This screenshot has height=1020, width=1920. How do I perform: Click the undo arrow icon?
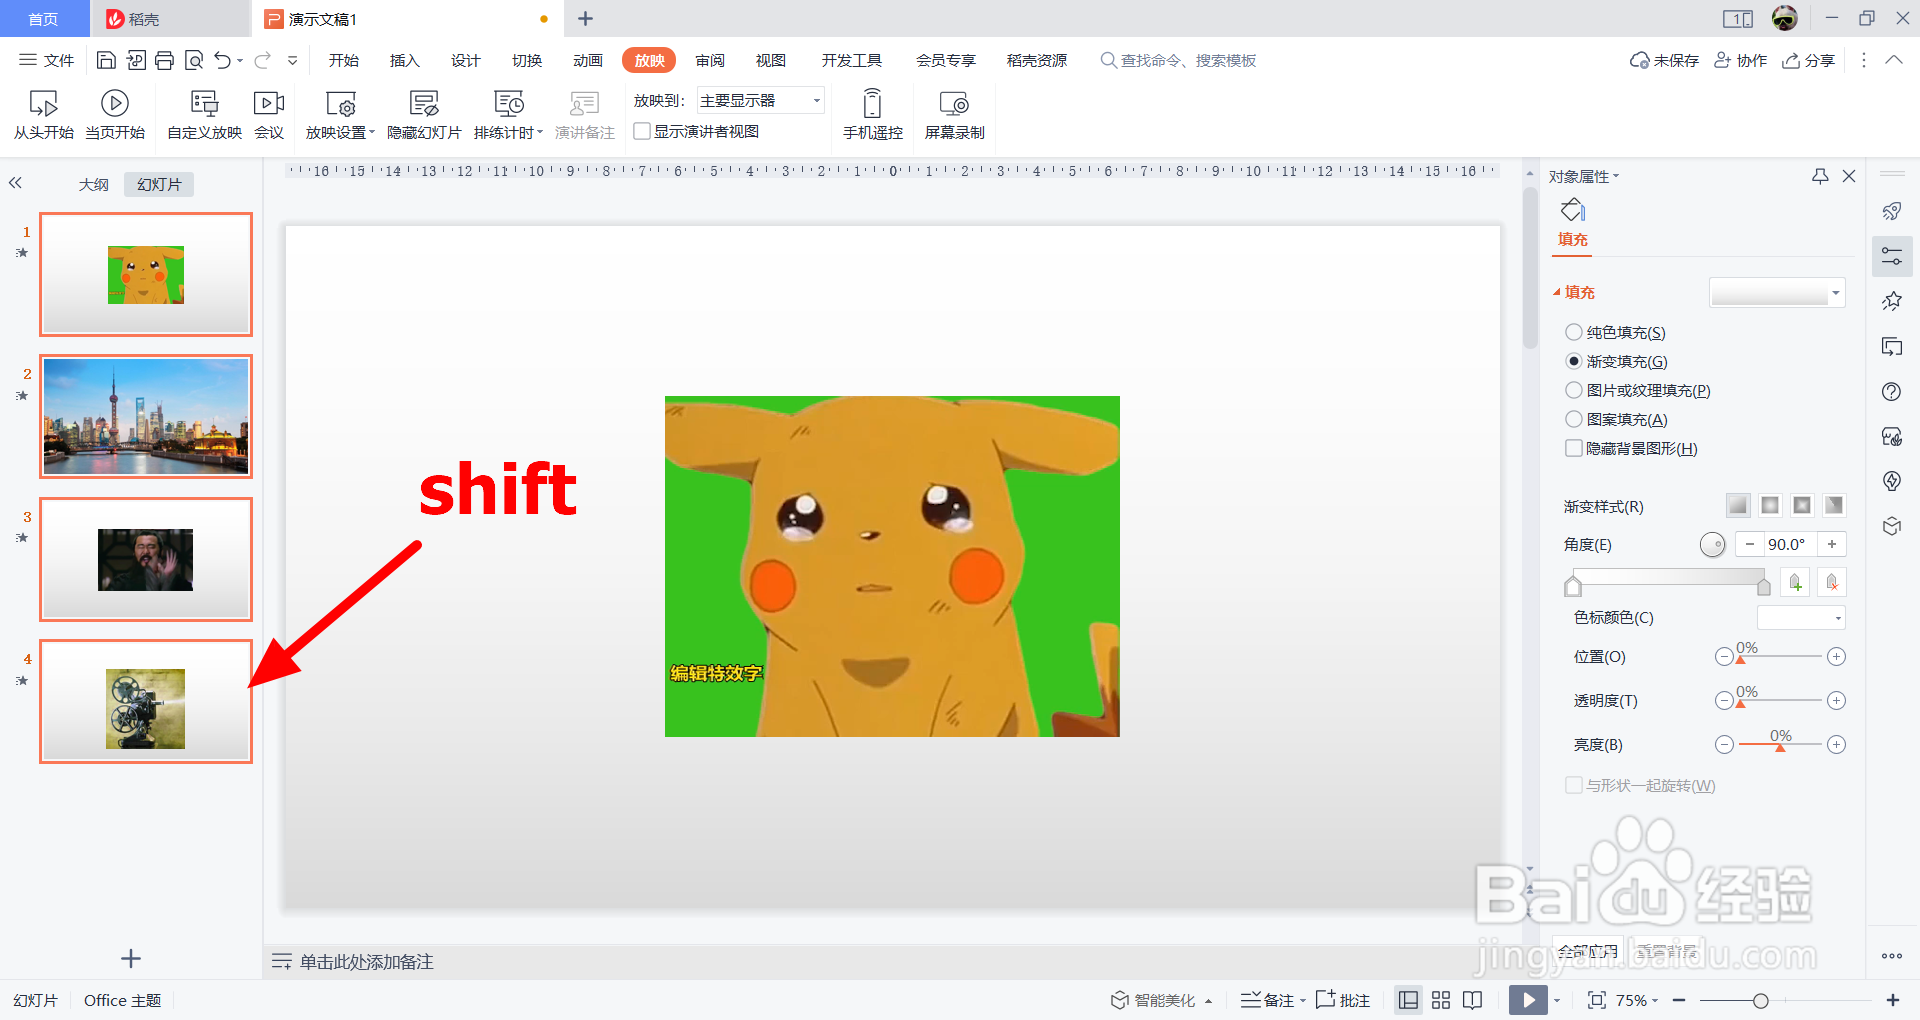[x=223, y=61]
